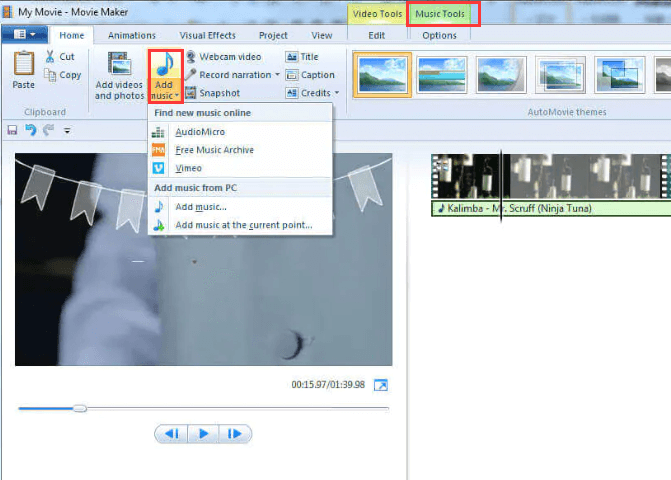Apply the fifth AutoMovie theme thumbnail
This screenshot has width=671, height=480.
pos(620,75)
